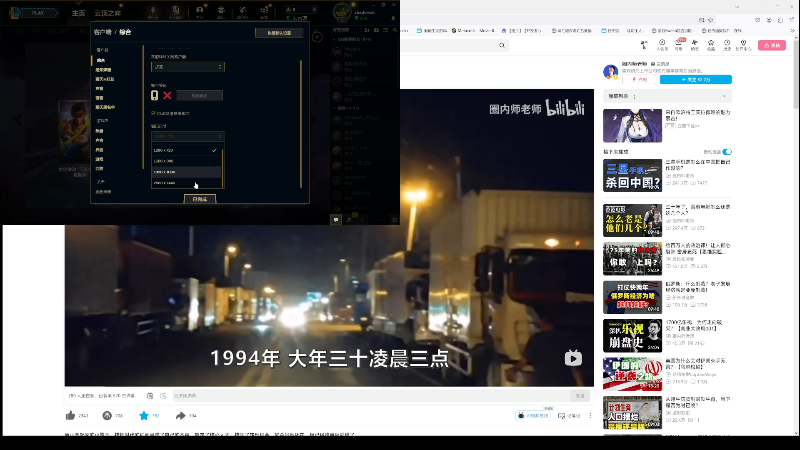The image size is (800, 450).
Task: Open the 逆袭之路 video thumbnail
Action: (632, 374)
